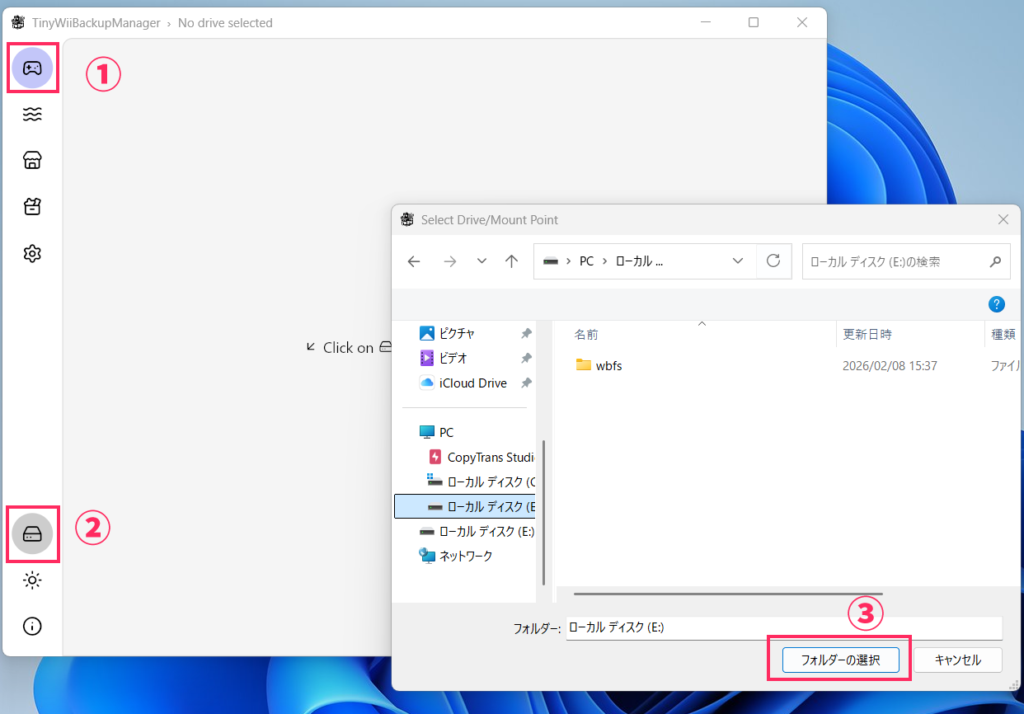This screenshot has width=1024, height=714.
Task: Open the info about icon
Action: click(x=32, y=626)
